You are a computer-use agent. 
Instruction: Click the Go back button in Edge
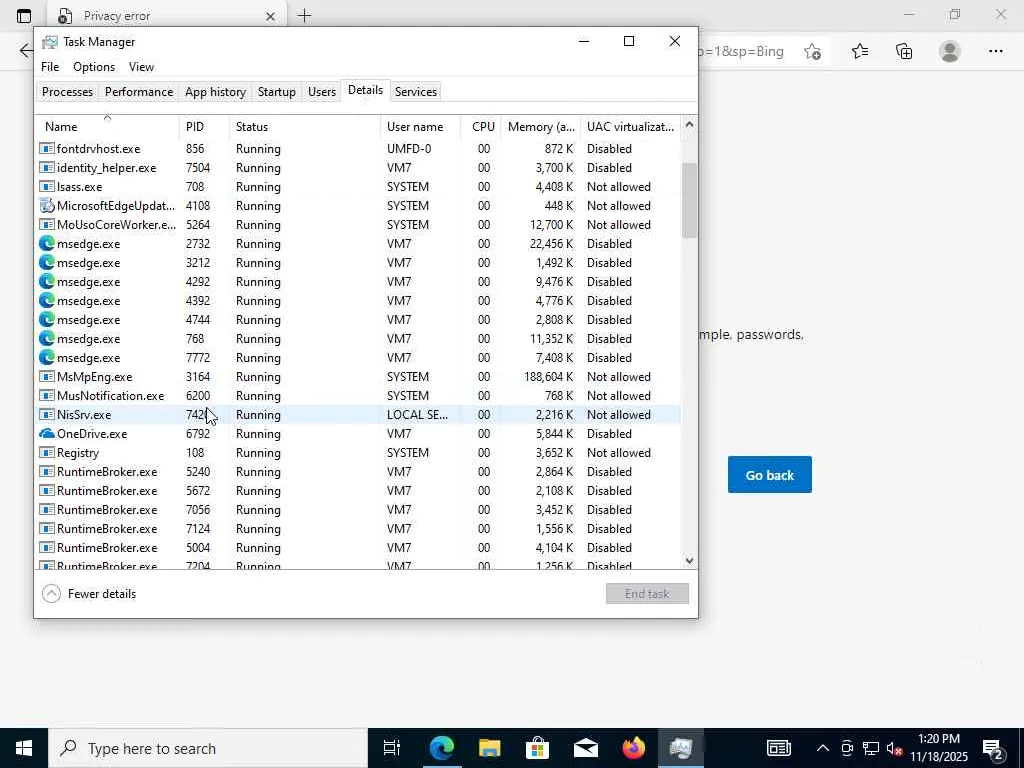769,475
